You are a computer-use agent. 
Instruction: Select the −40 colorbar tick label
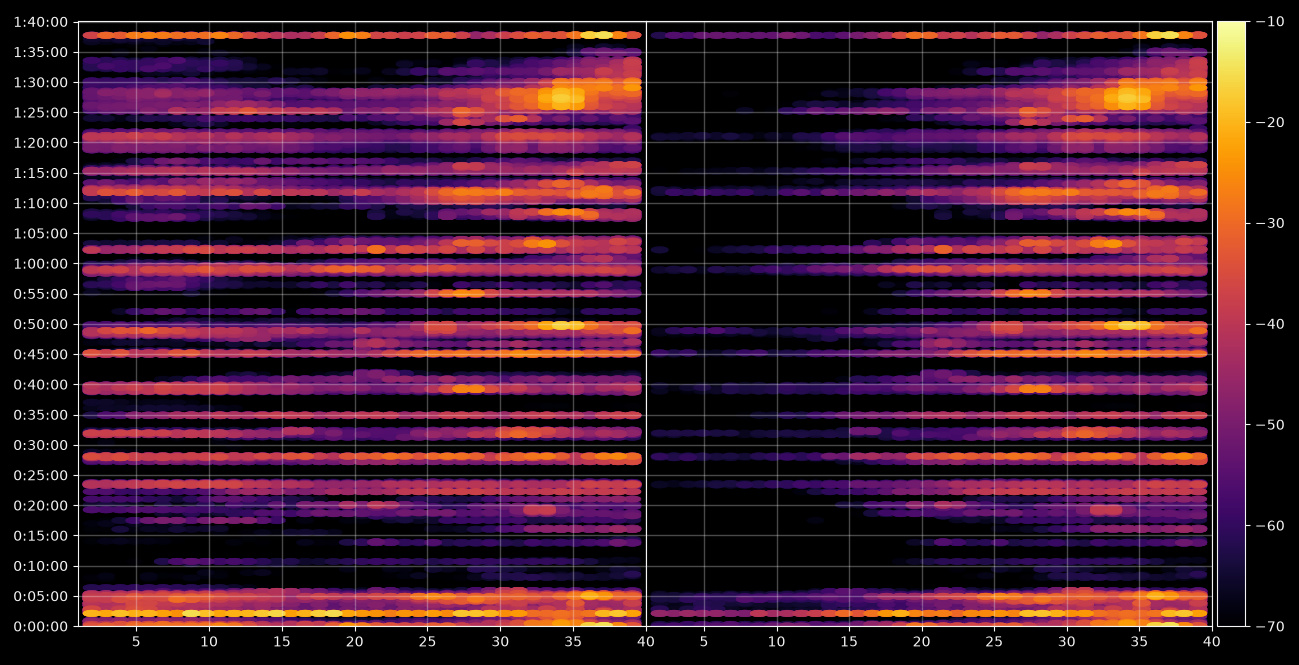[x=1270, y=324]
